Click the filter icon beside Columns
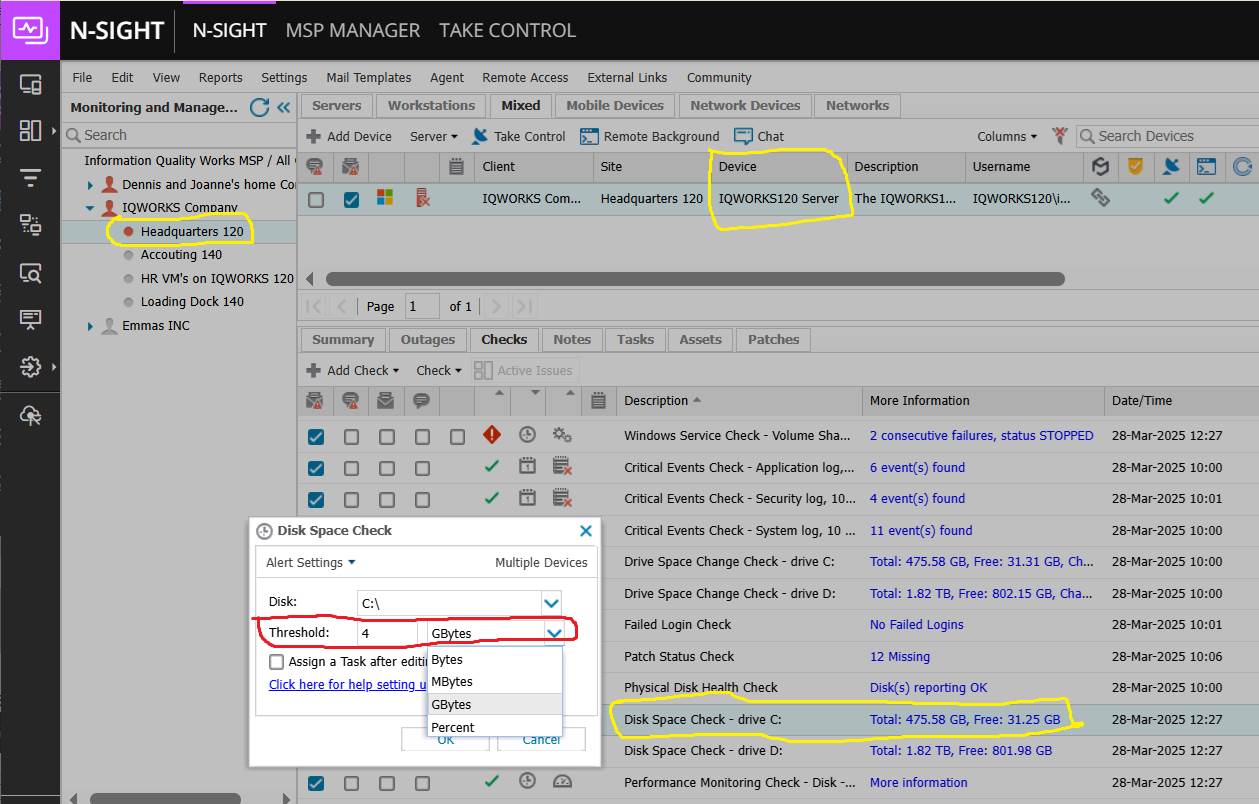Viewport: 1259px width, 804px height. 1060,136
